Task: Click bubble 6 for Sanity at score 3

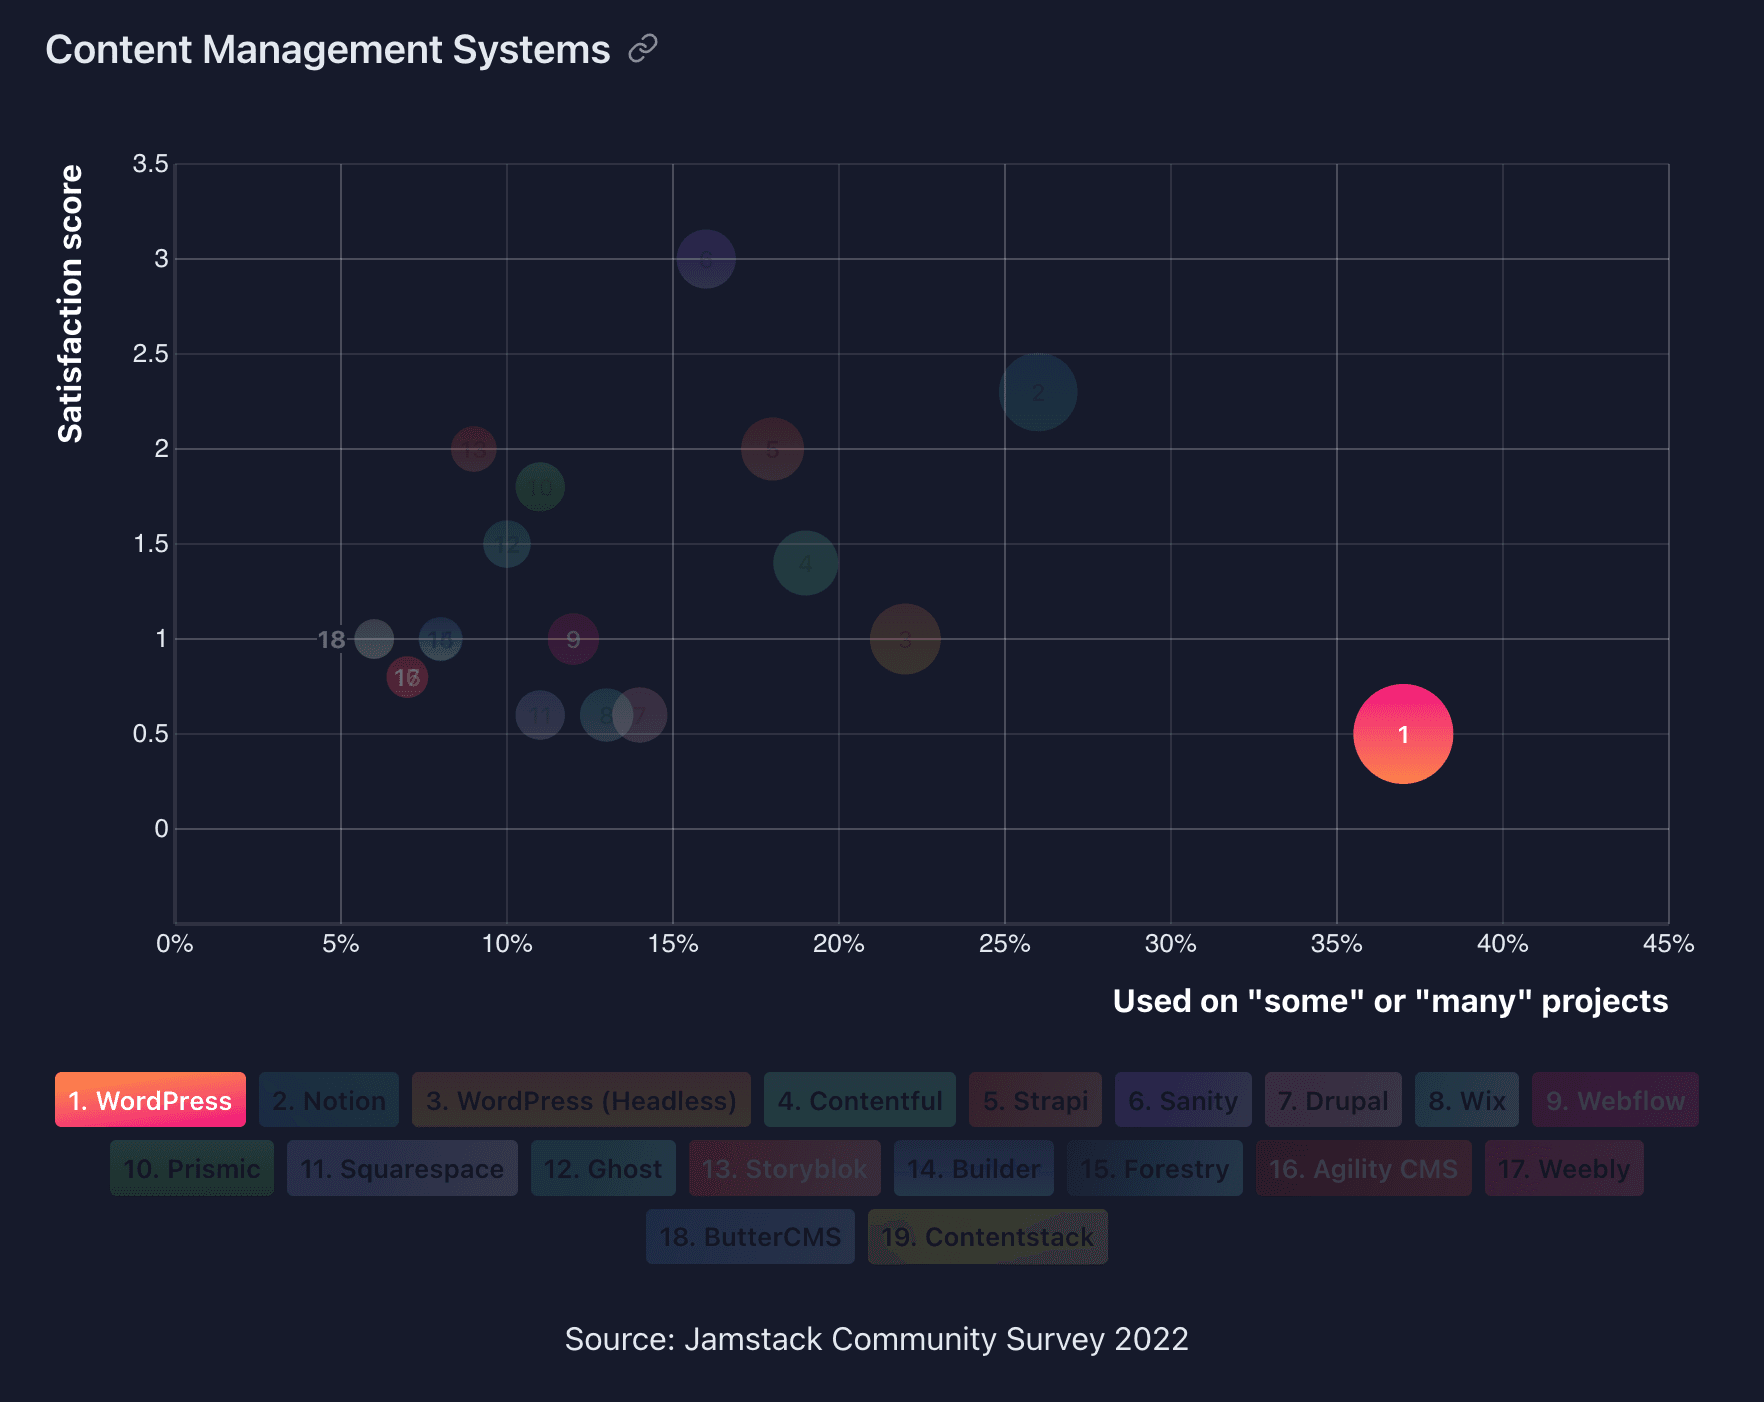Action: pos(706,259)
